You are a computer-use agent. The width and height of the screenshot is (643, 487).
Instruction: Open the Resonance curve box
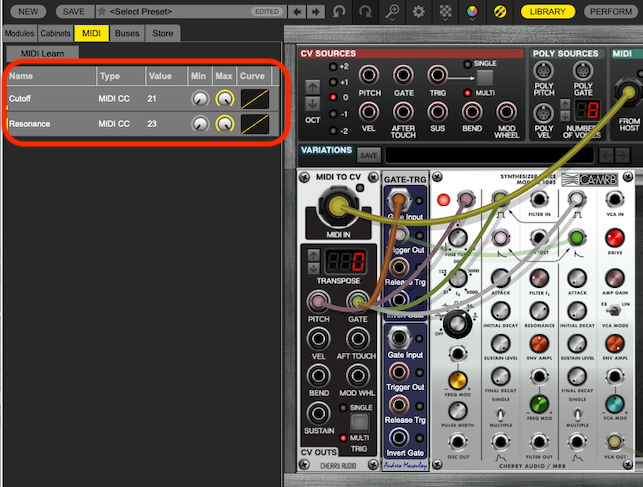tap(255, 124)
